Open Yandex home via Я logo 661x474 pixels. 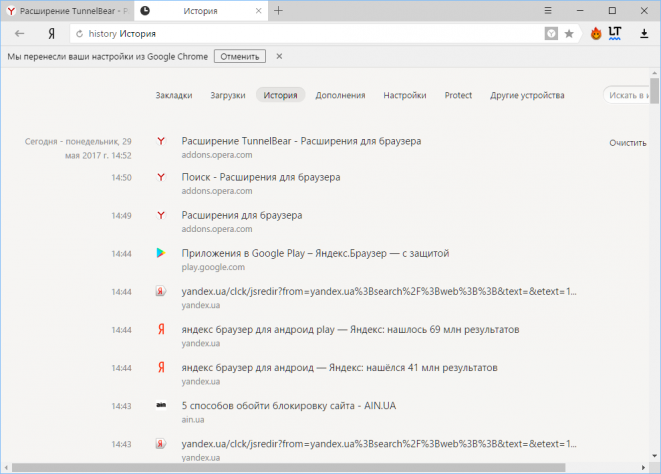pyautogui.click(x=51, y=34)
